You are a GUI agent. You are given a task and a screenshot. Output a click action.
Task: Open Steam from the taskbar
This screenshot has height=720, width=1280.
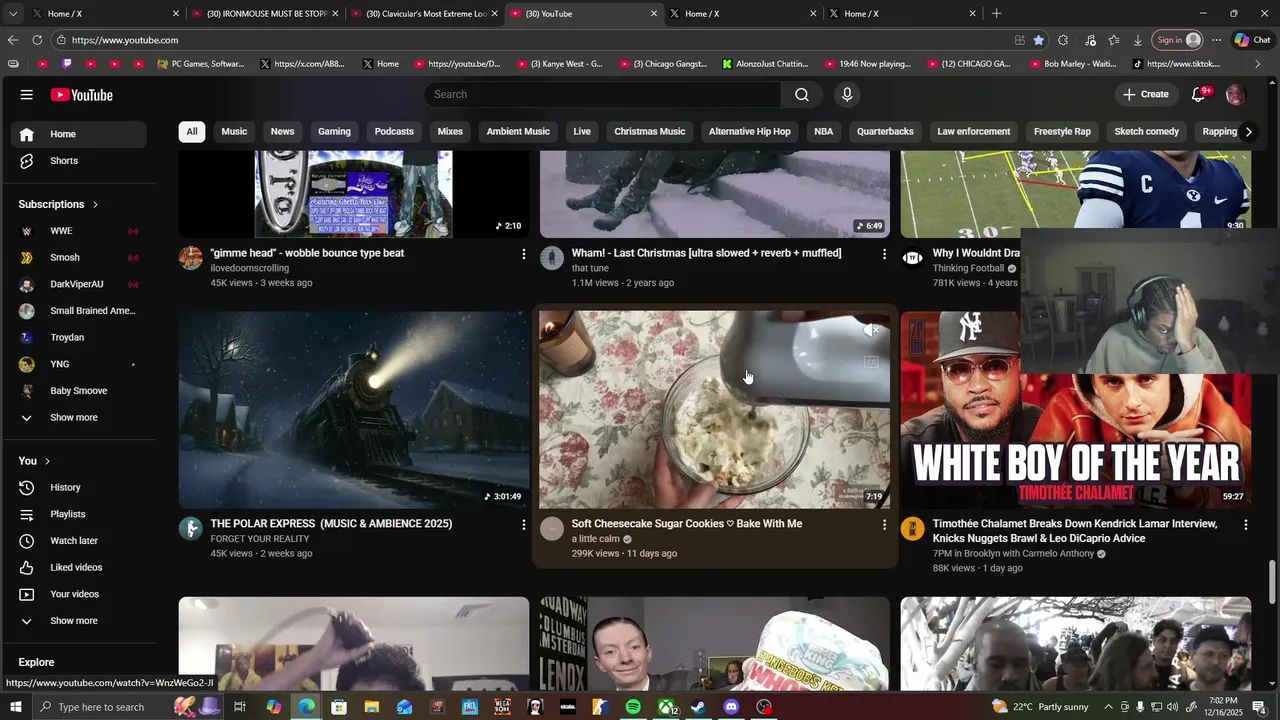(x=698, y=707)
